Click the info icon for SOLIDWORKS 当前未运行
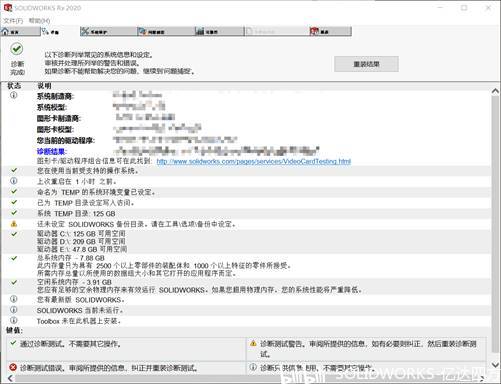Screen dimensions: 501x384 14,310
